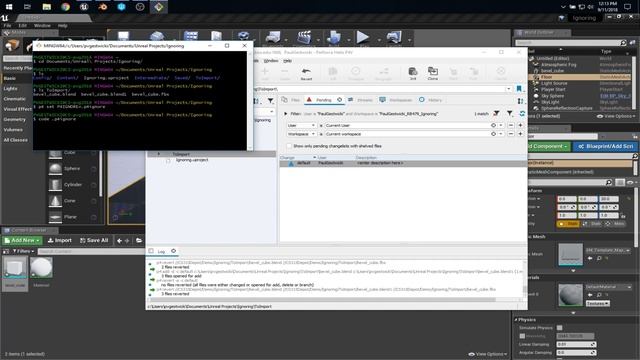The image size is (640, 360).
Task: Click the Import button in the Content Browser
Action: [60, 240]
